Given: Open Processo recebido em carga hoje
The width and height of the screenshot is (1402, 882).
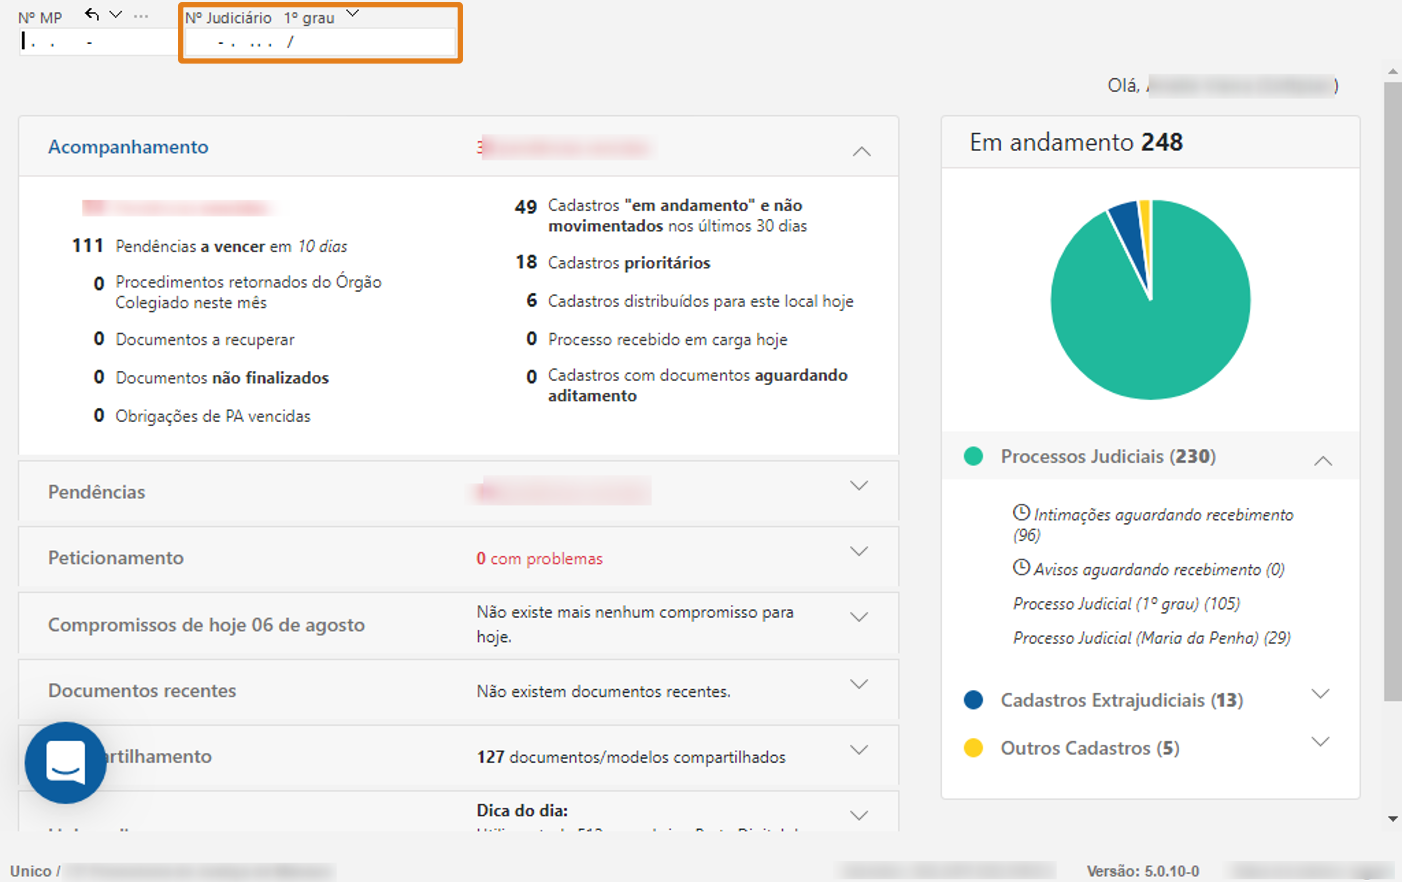Looking at the screenshot, I should pyautogui.click(x=657, y=340).
